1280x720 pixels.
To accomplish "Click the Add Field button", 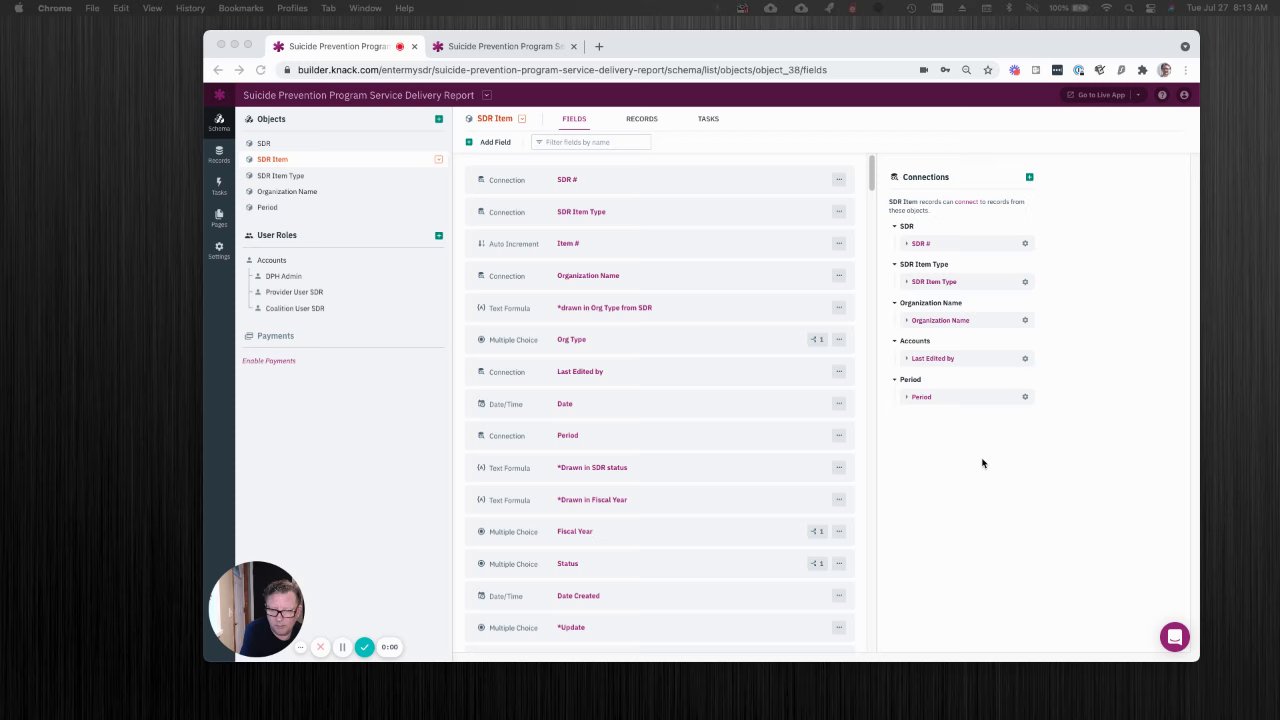I will pos(488,142).
